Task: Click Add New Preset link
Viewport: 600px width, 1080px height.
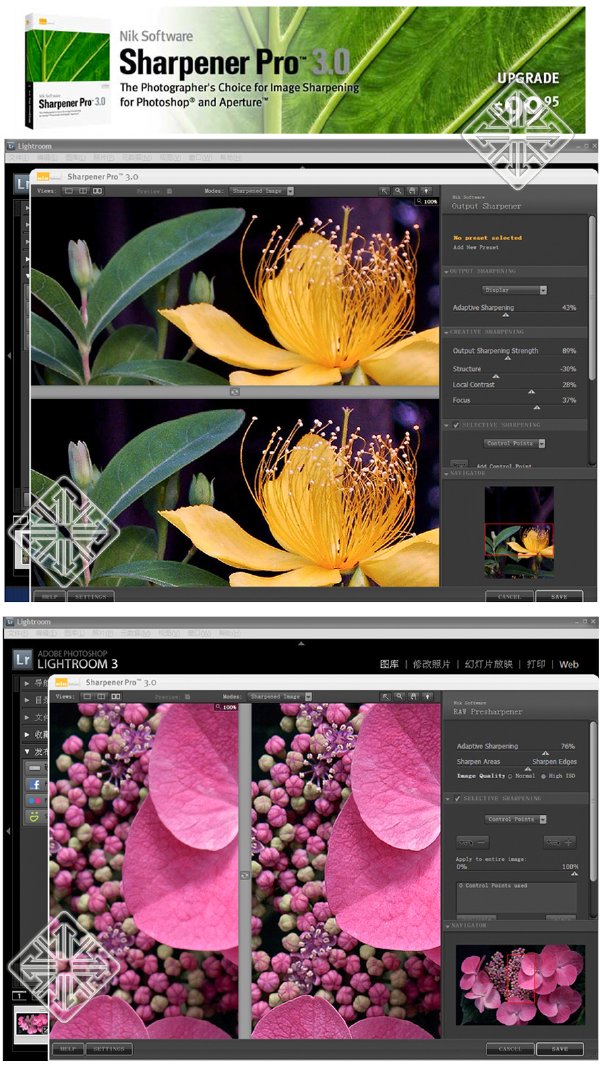Action: click(x=476, y=247)
